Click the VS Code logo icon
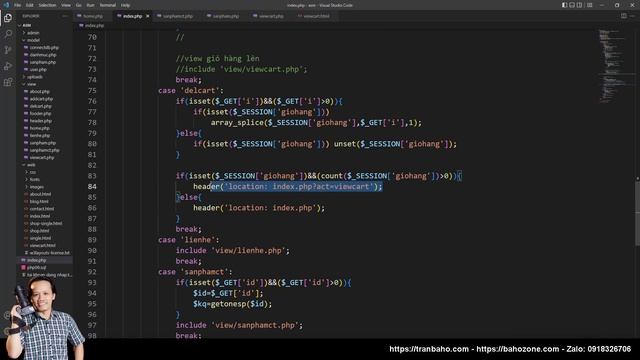 (x=6, y=5)
